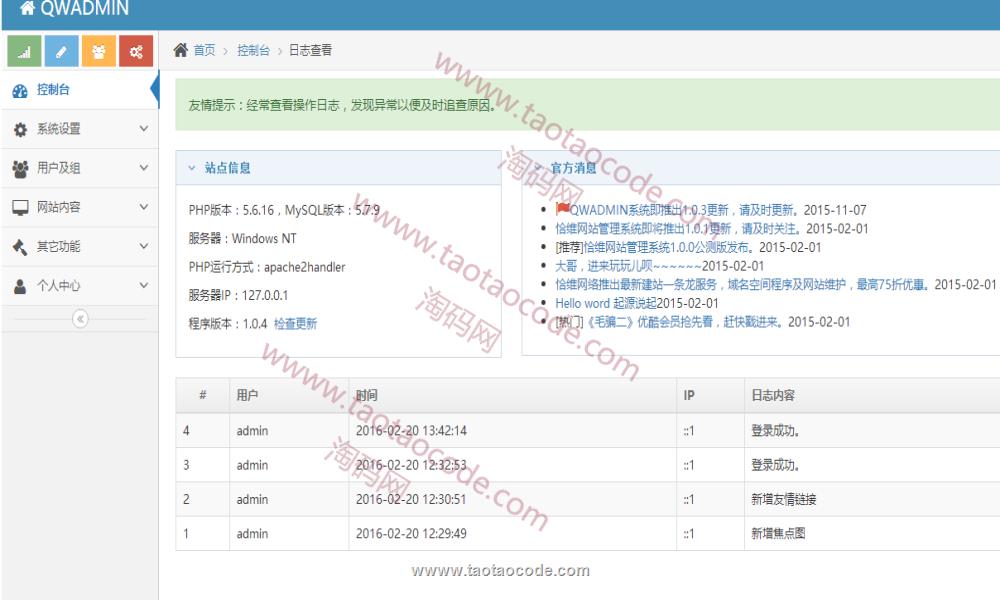Expand the 其它功能 menu arrow

click(143, 246)
